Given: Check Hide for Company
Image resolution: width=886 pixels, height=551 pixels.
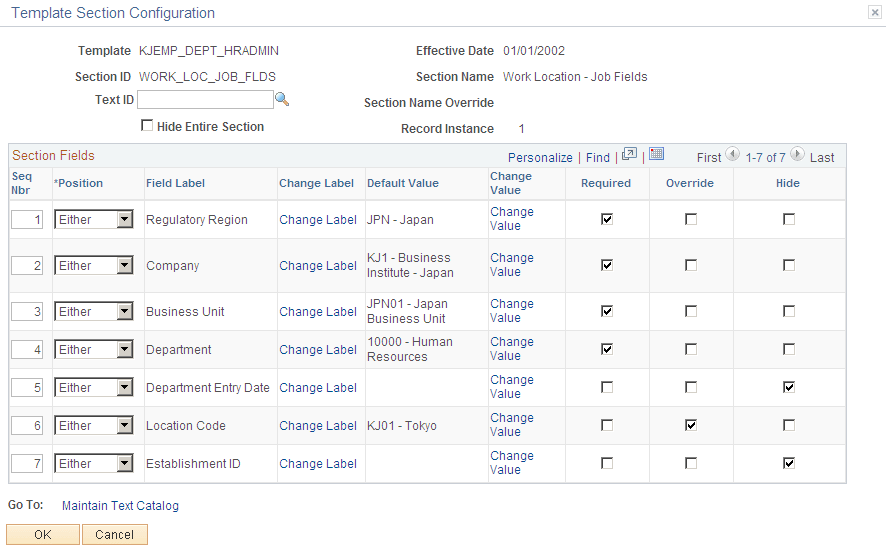Looking at the screenshot, I should coord(789,265).
